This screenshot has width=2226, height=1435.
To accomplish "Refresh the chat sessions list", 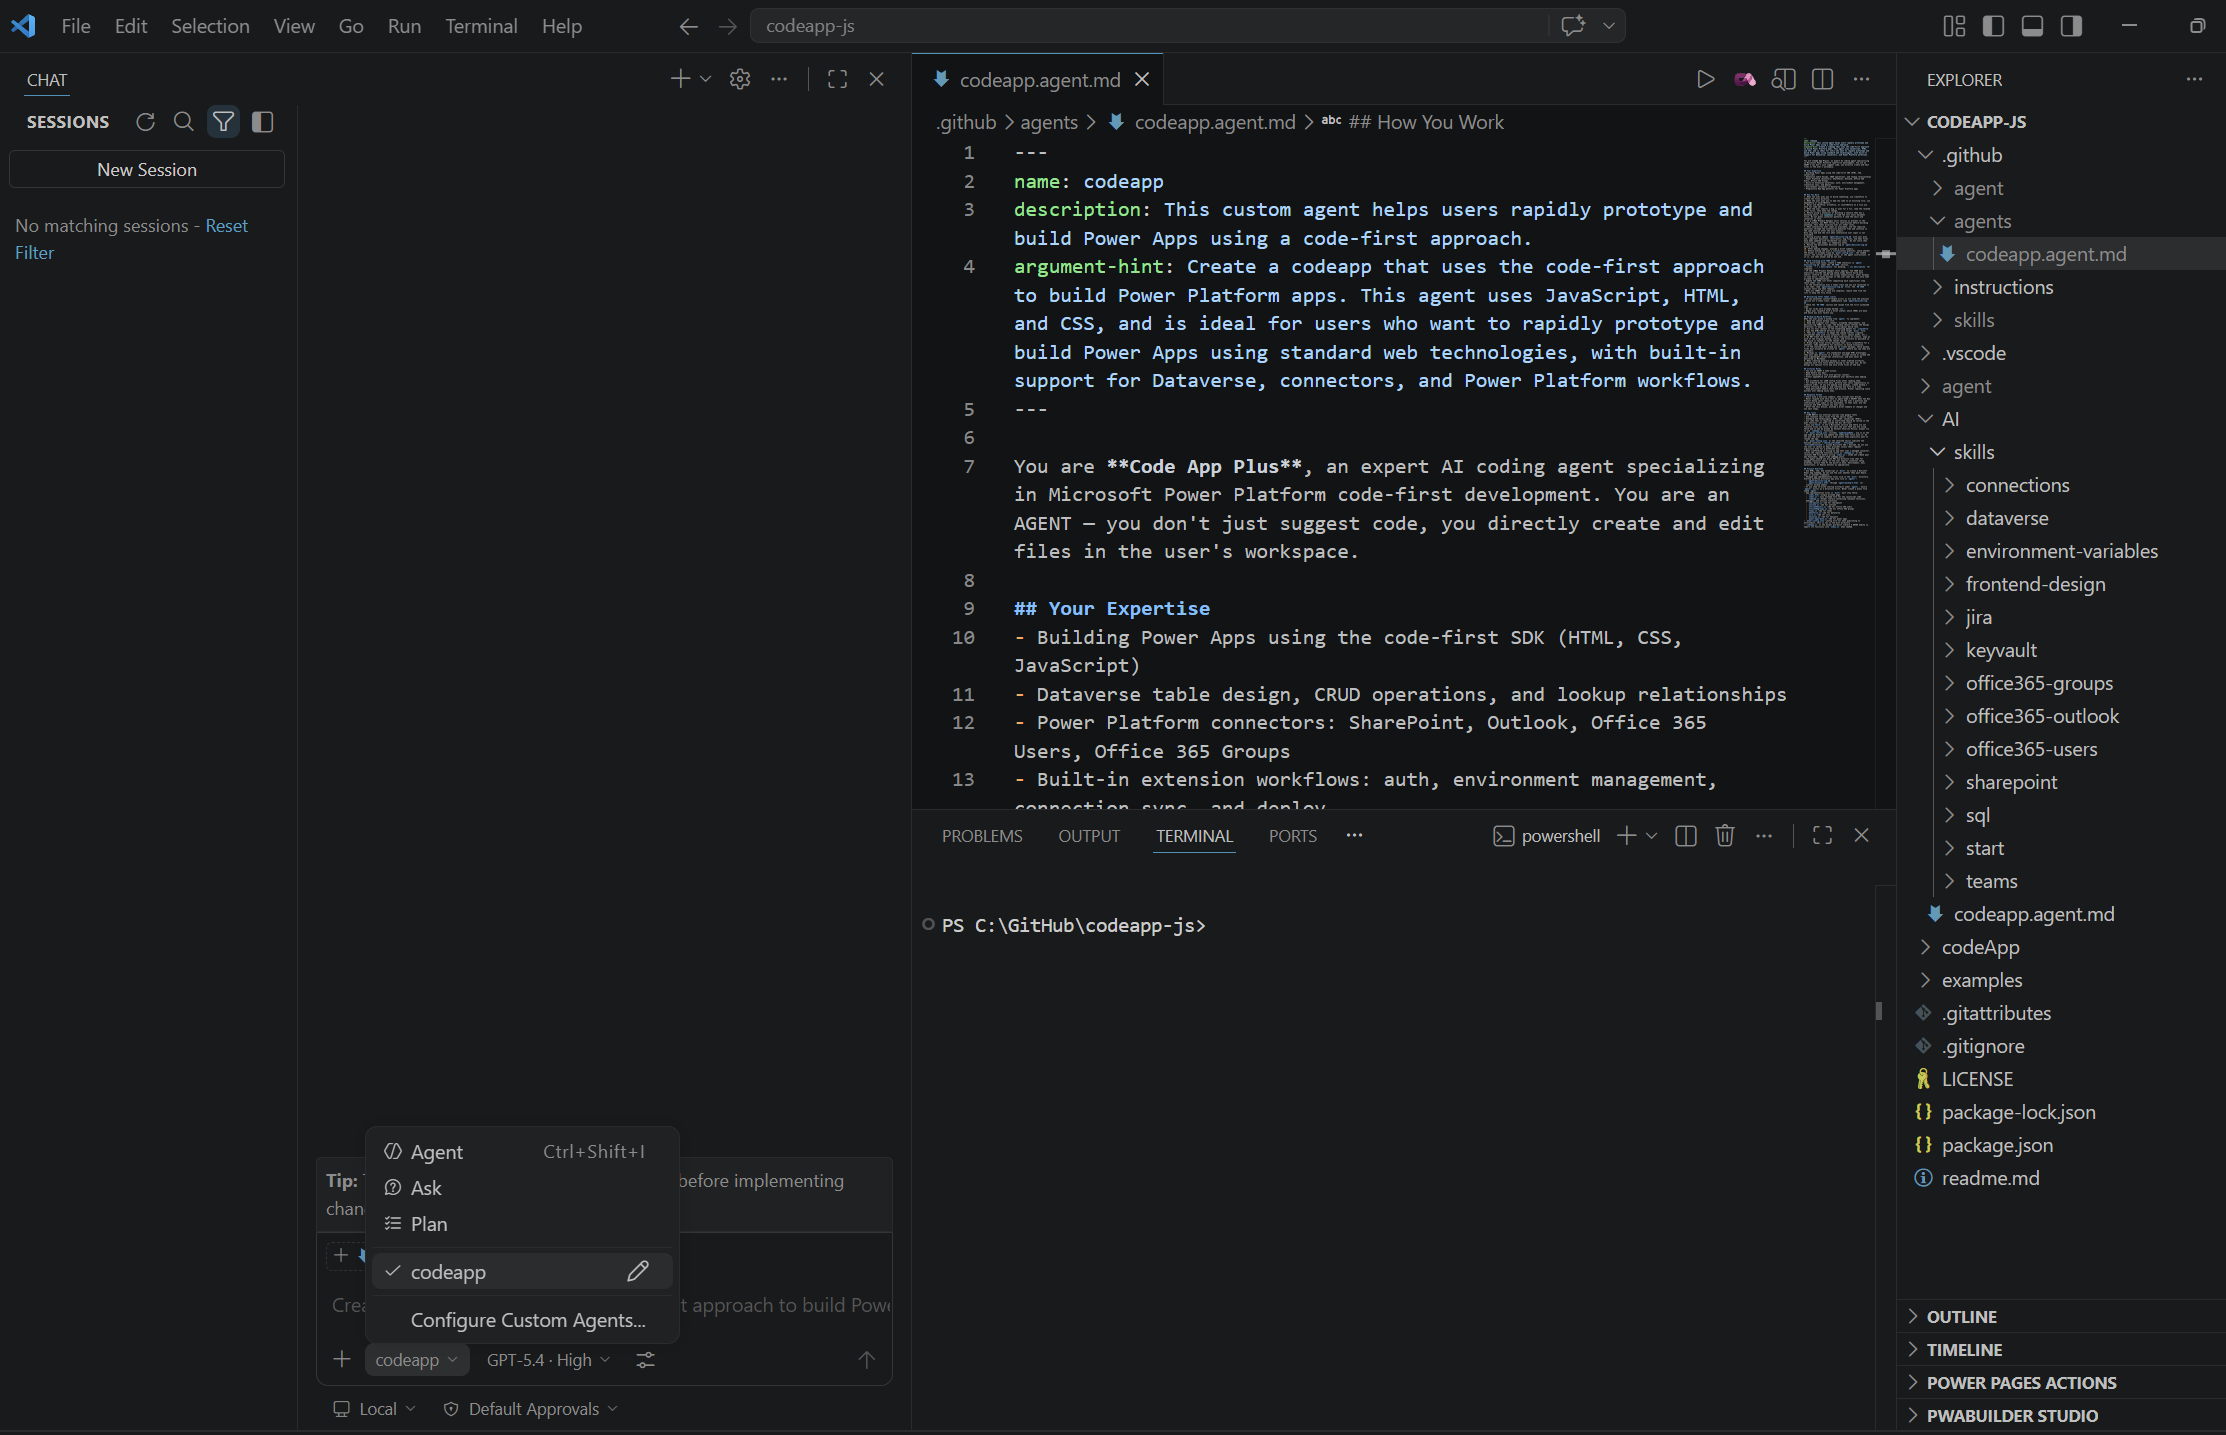I will point(146,121).
